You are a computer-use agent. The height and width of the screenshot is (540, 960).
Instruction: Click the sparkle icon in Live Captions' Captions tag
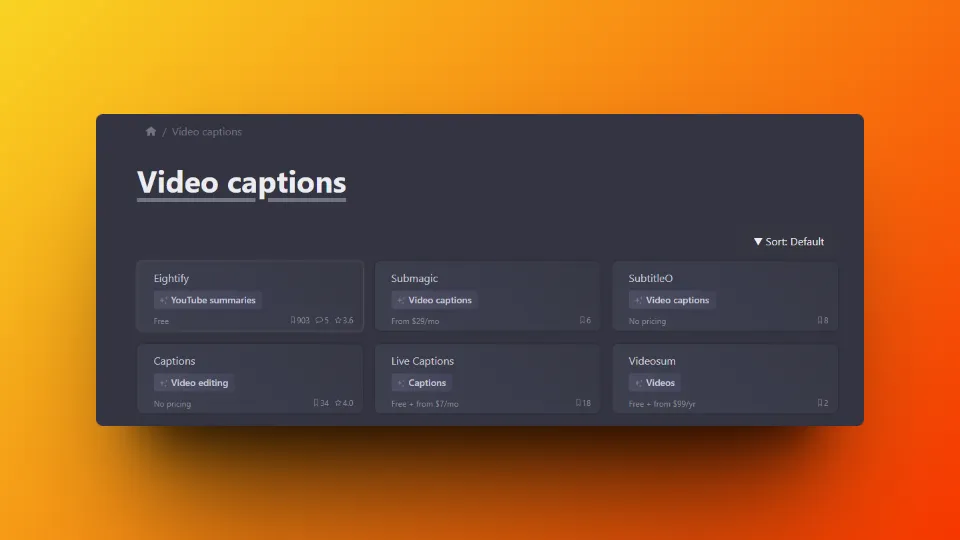click(x=401, y=383)
